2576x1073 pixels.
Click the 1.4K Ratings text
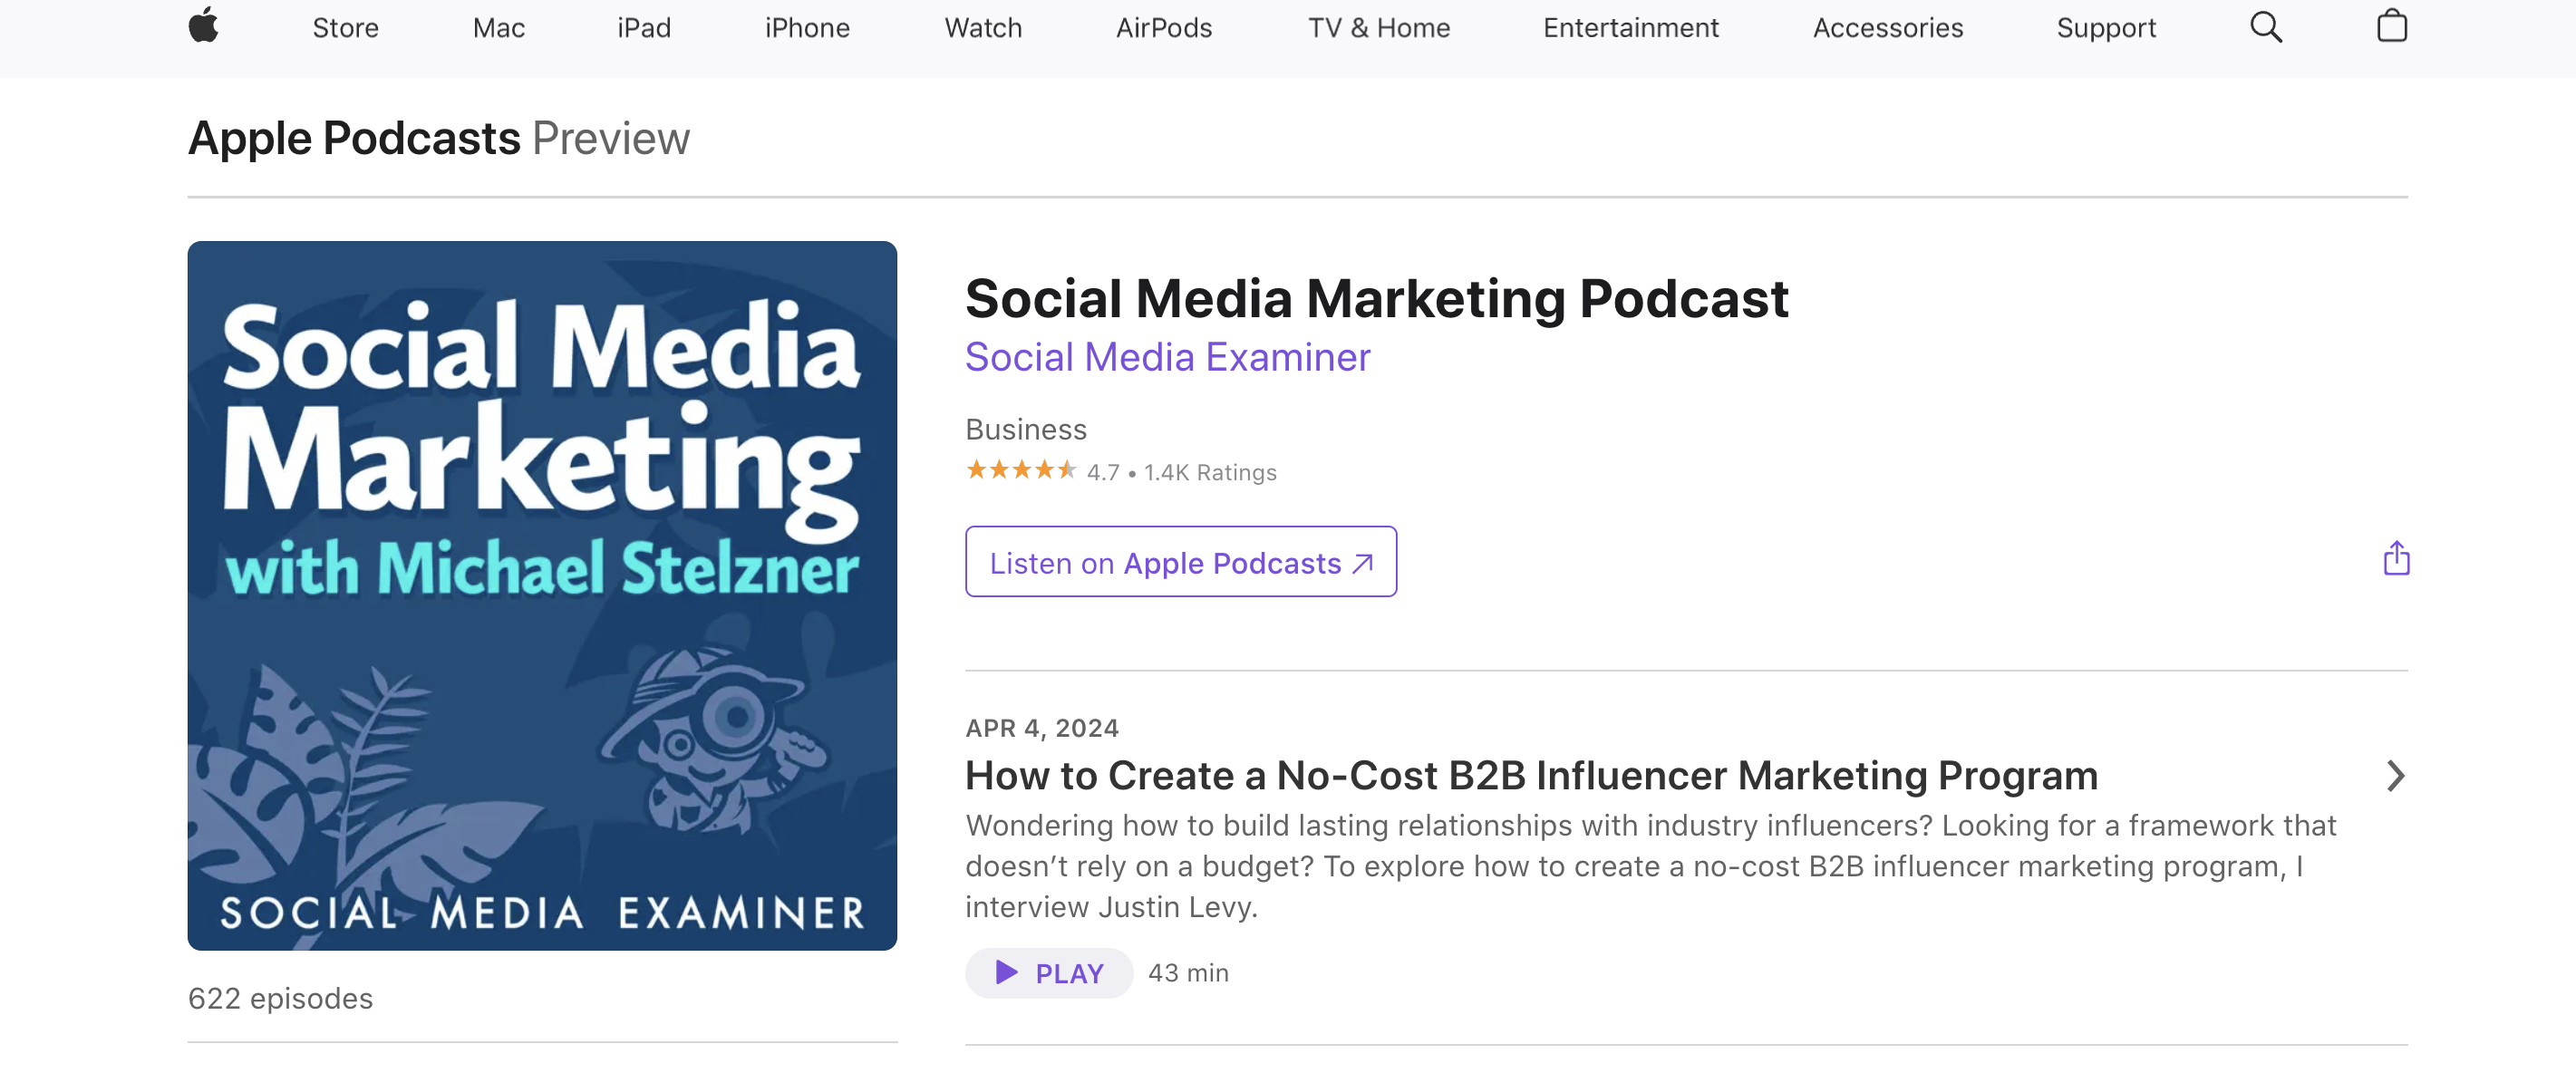1210,472
